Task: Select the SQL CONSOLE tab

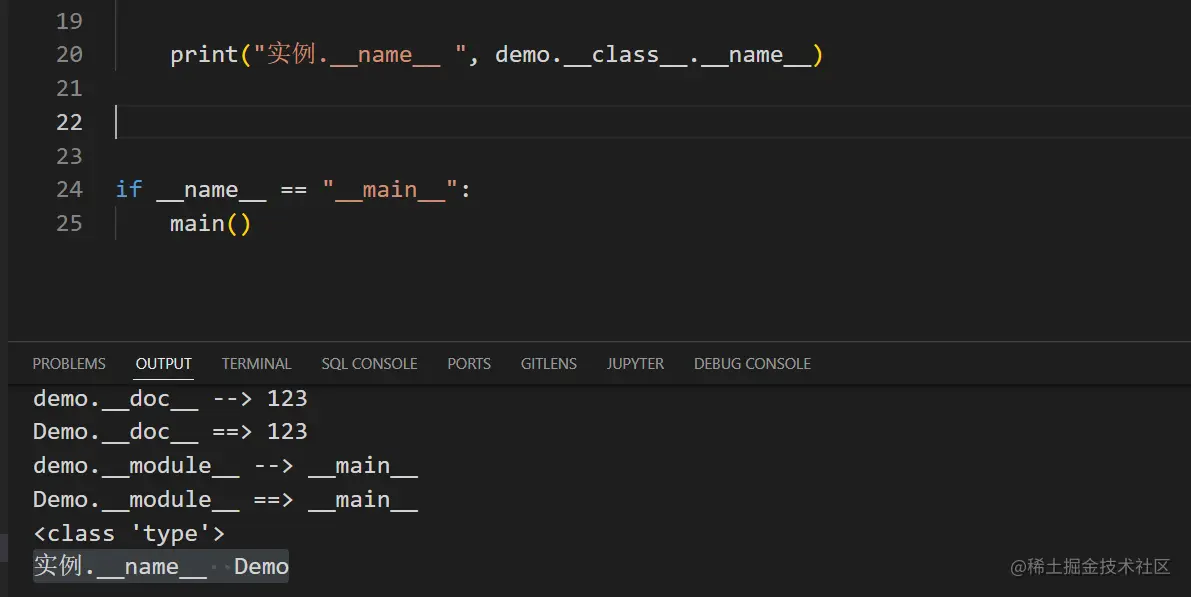Action: (x=369, y=364)
